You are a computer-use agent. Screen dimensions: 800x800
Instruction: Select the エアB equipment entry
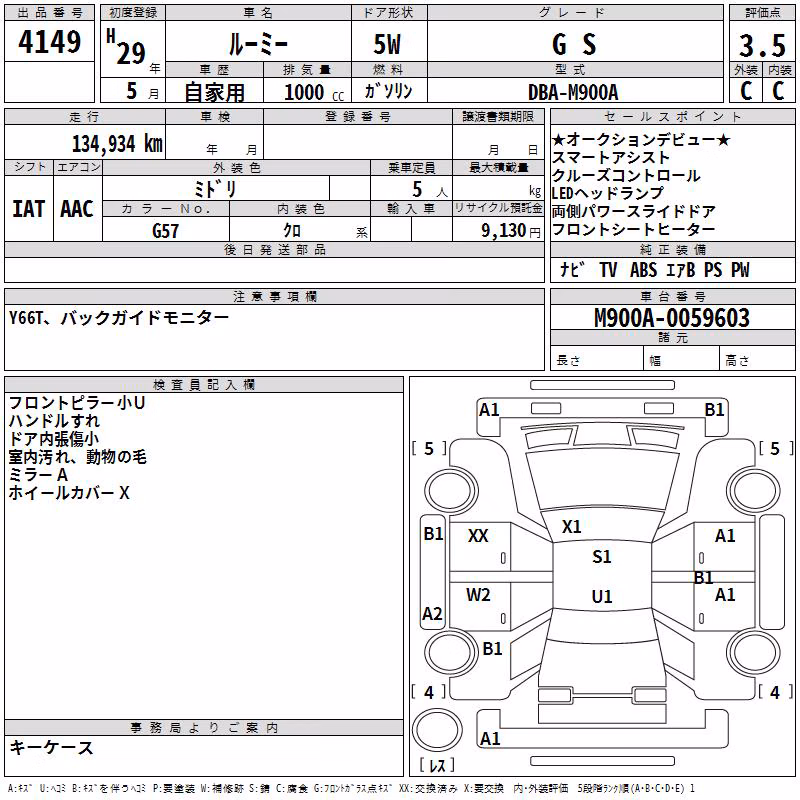click(x=681, y=269)
